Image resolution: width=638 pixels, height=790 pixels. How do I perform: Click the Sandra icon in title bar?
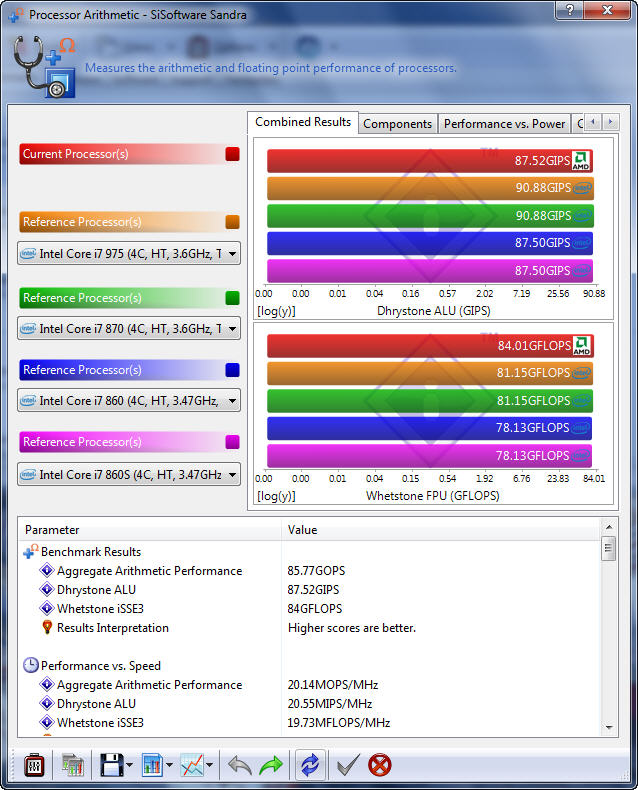(16, 14)
